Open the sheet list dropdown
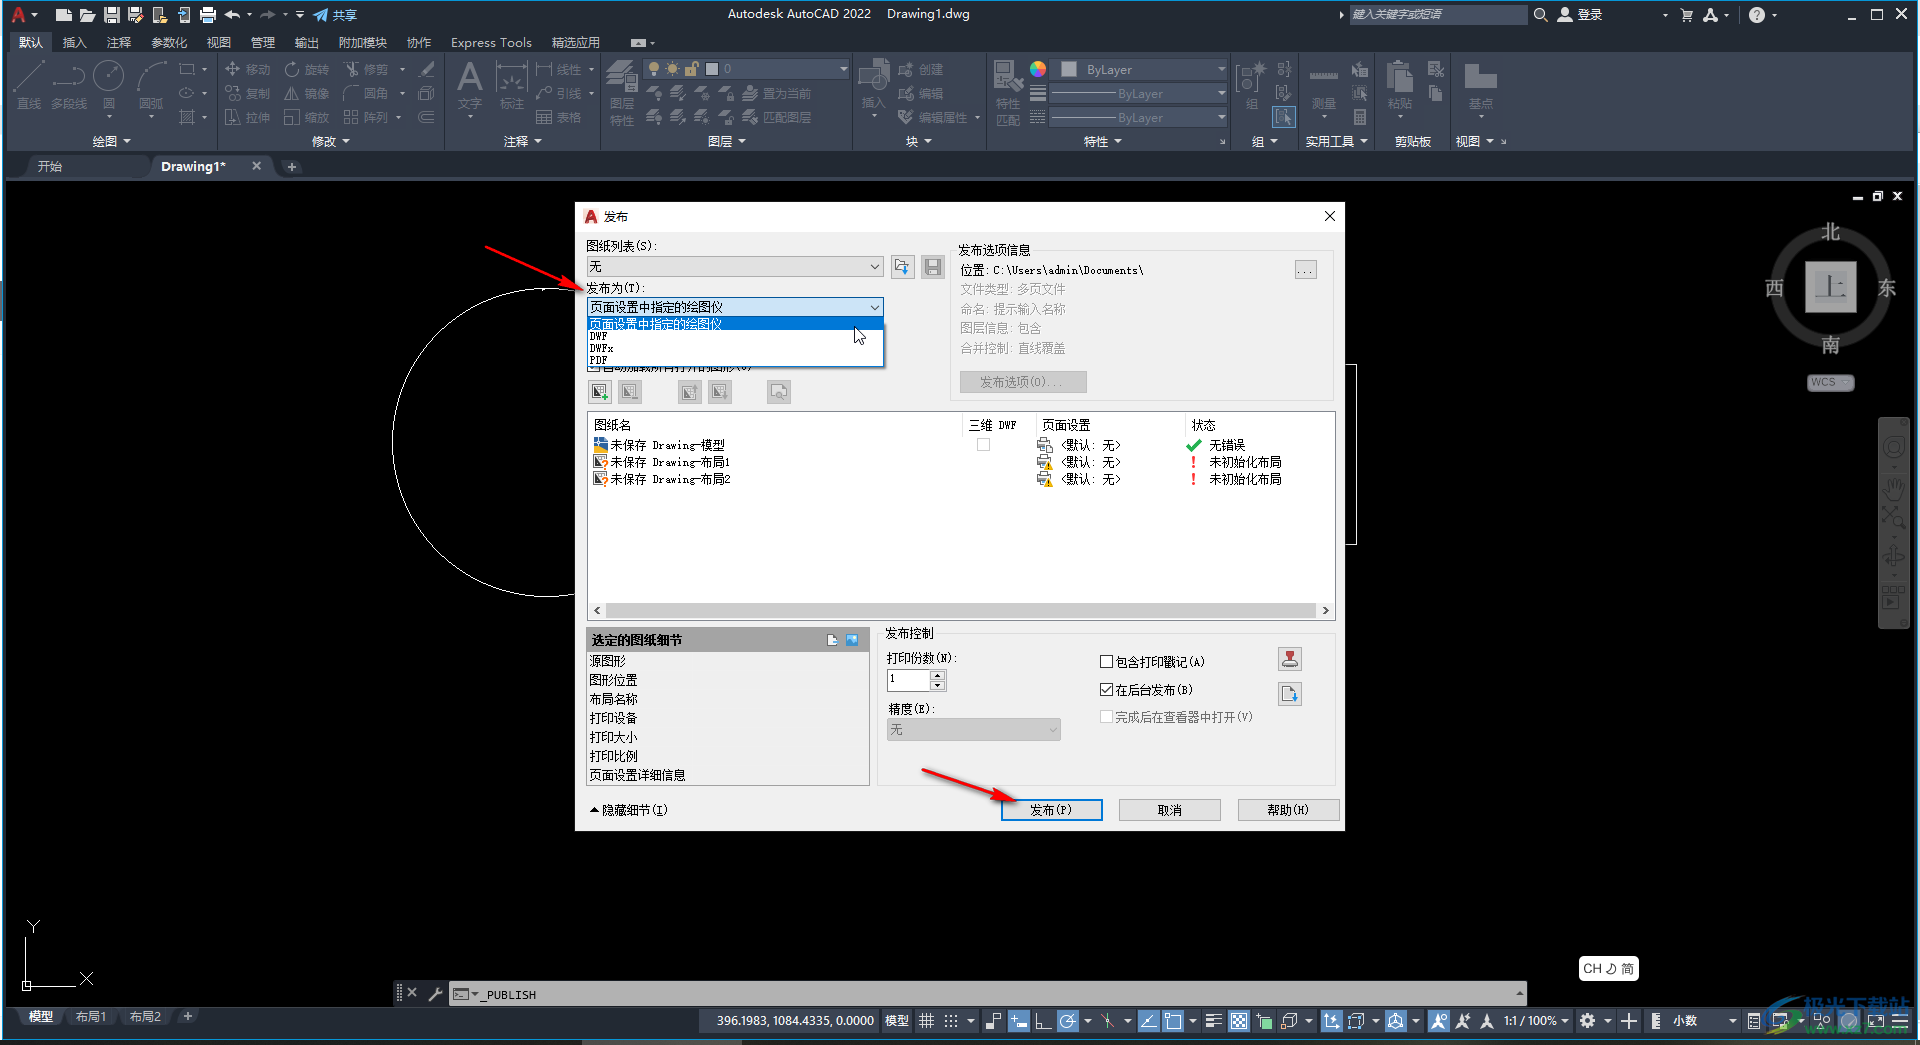Image resolution: width=1920 pixels, height=1045 pixels. 875,267
